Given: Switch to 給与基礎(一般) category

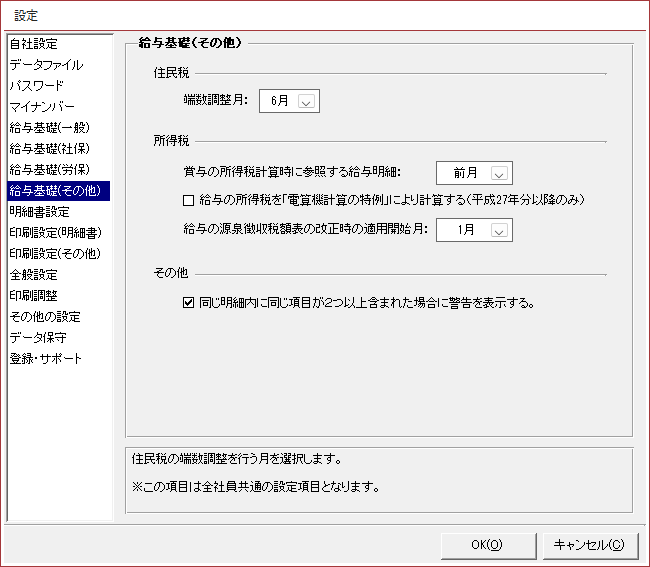Looking at the screenshot, I should coord(47,128).
